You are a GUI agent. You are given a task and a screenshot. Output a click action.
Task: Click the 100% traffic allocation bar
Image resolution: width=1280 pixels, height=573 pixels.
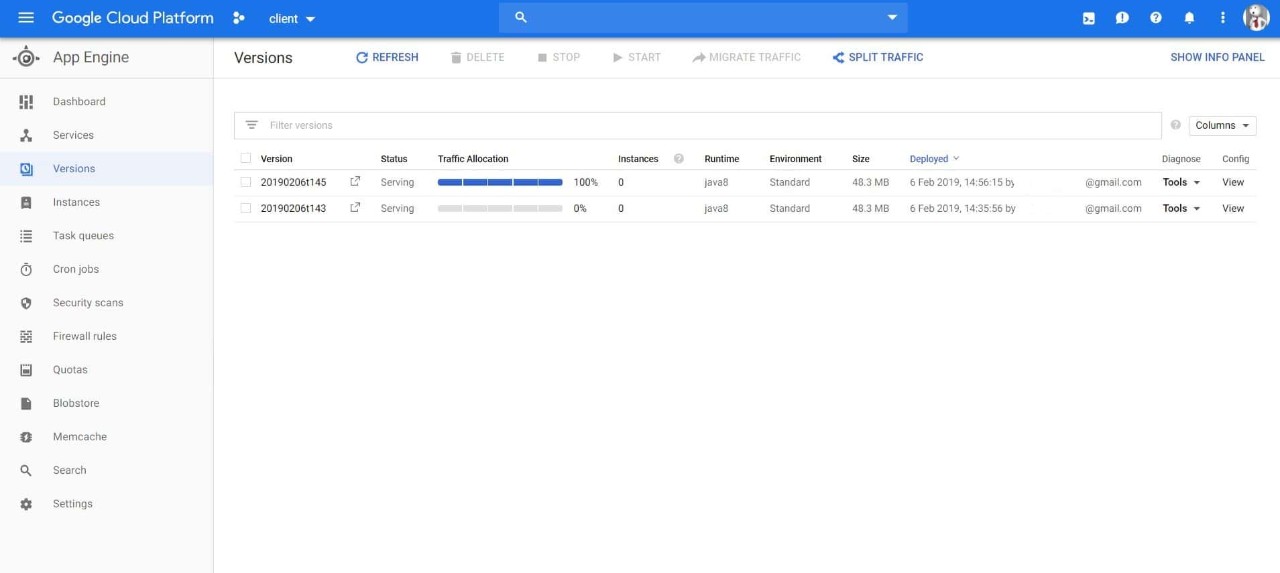[x=500, y=182]
